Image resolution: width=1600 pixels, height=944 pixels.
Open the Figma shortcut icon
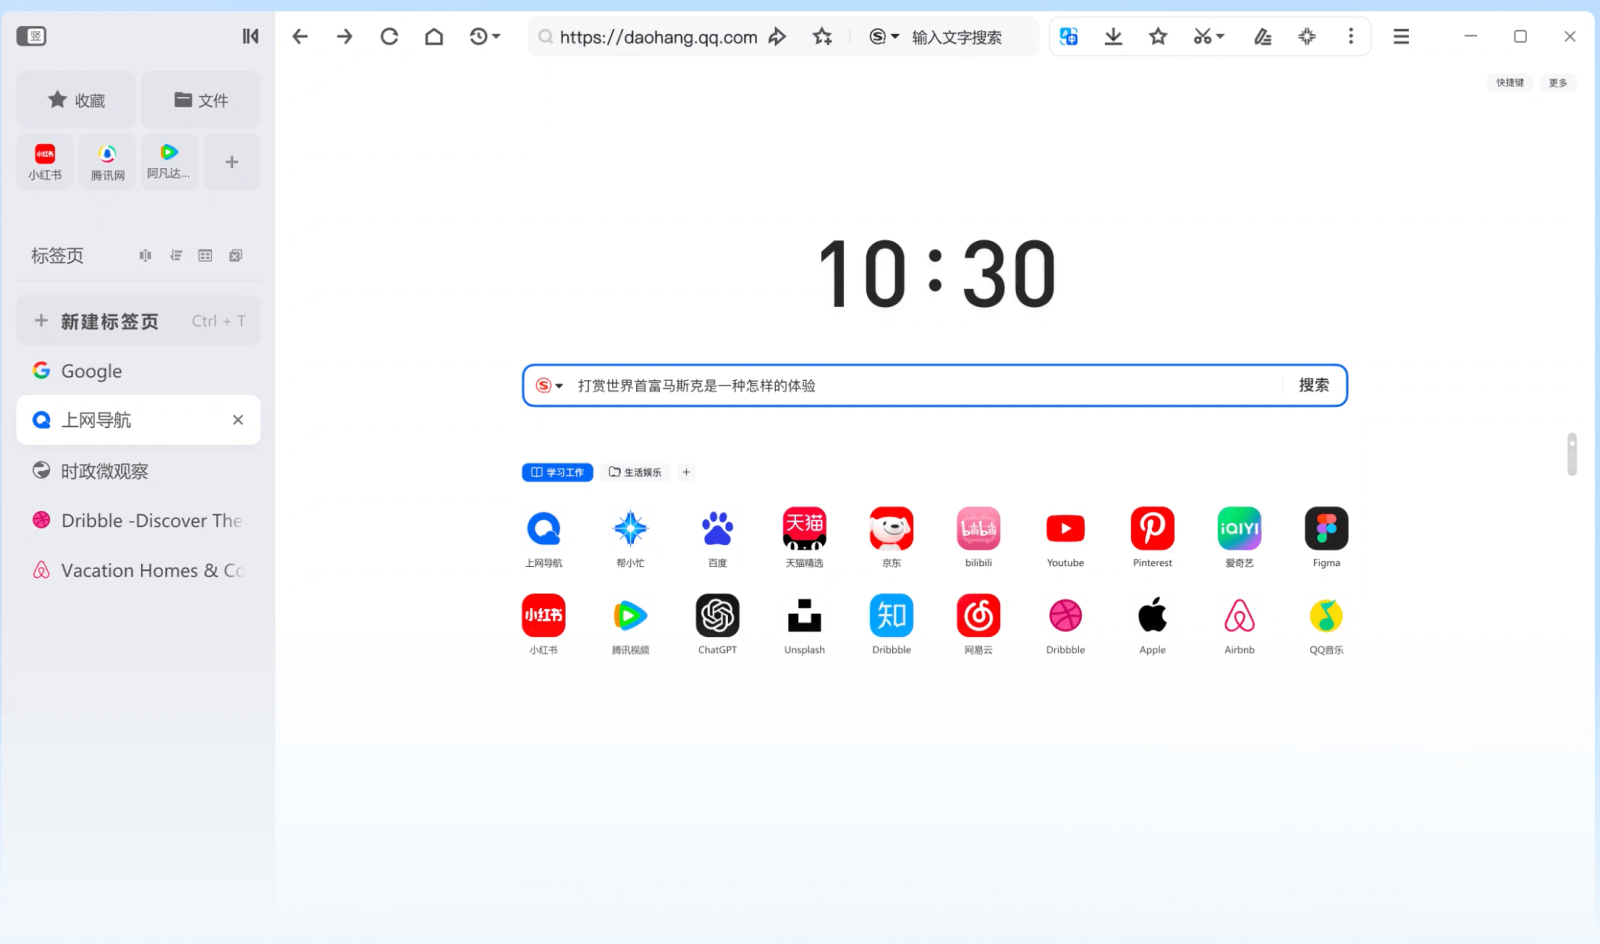[1326, 529]
